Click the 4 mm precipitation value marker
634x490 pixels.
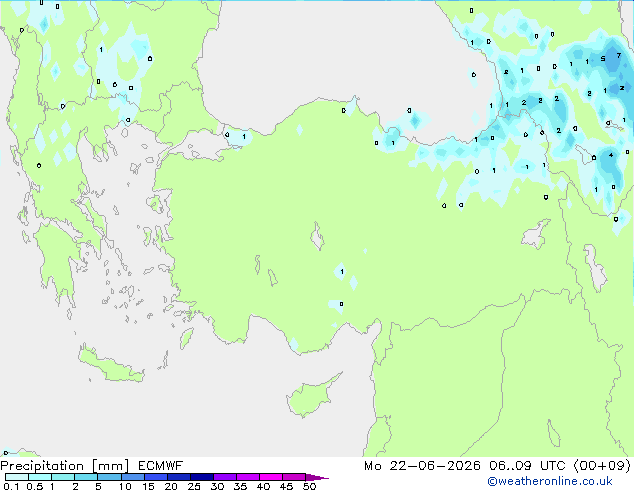pos(611,155)
